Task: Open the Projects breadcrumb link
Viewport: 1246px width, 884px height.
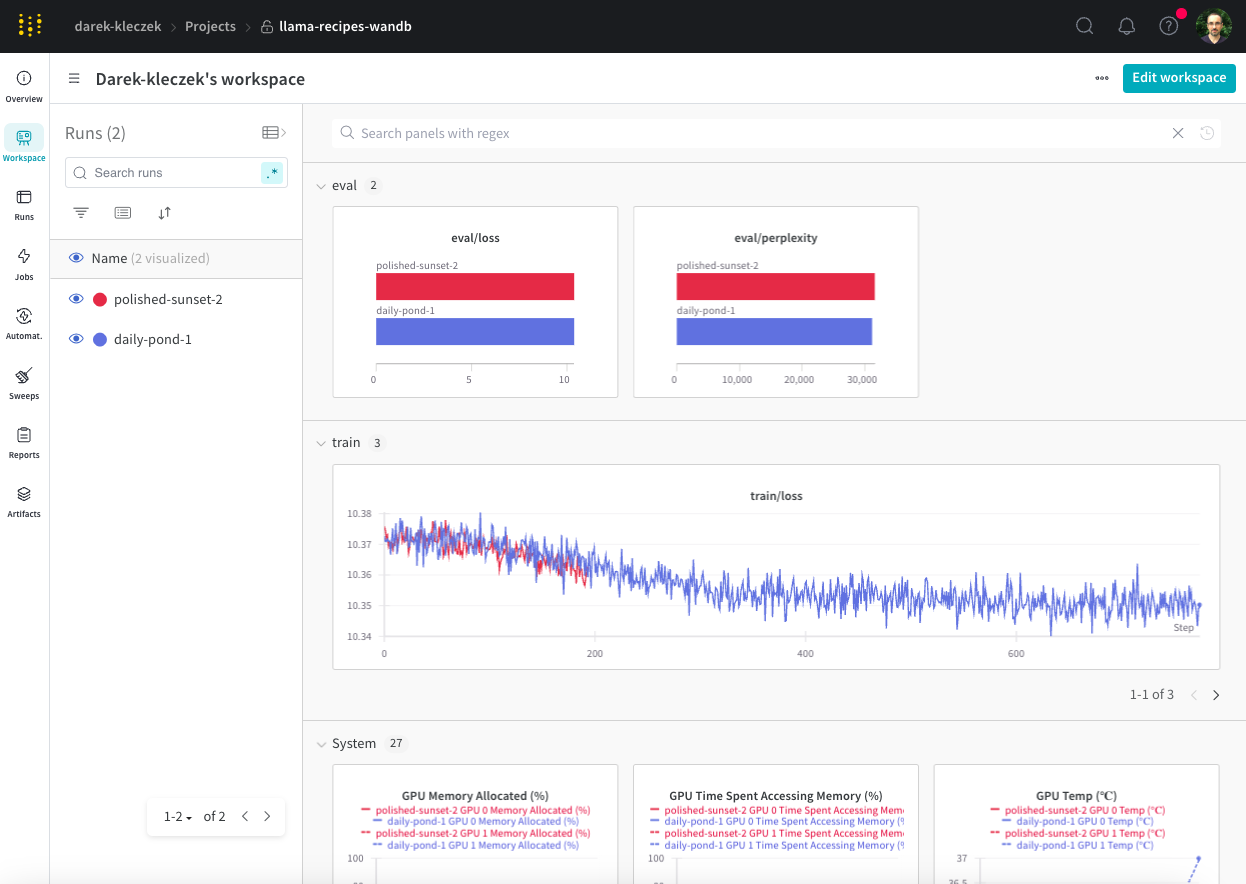Action: pos(210,26)
